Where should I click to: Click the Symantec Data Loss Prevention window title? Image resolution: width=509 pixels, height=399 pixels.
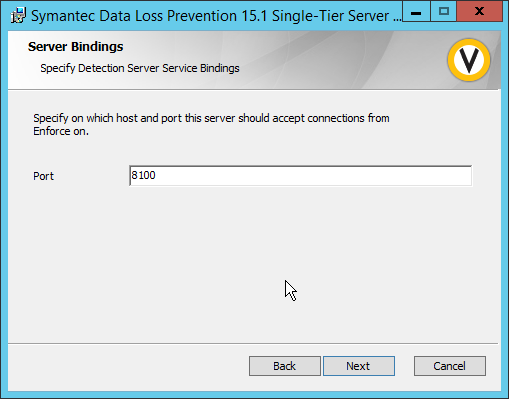(216, 16)
